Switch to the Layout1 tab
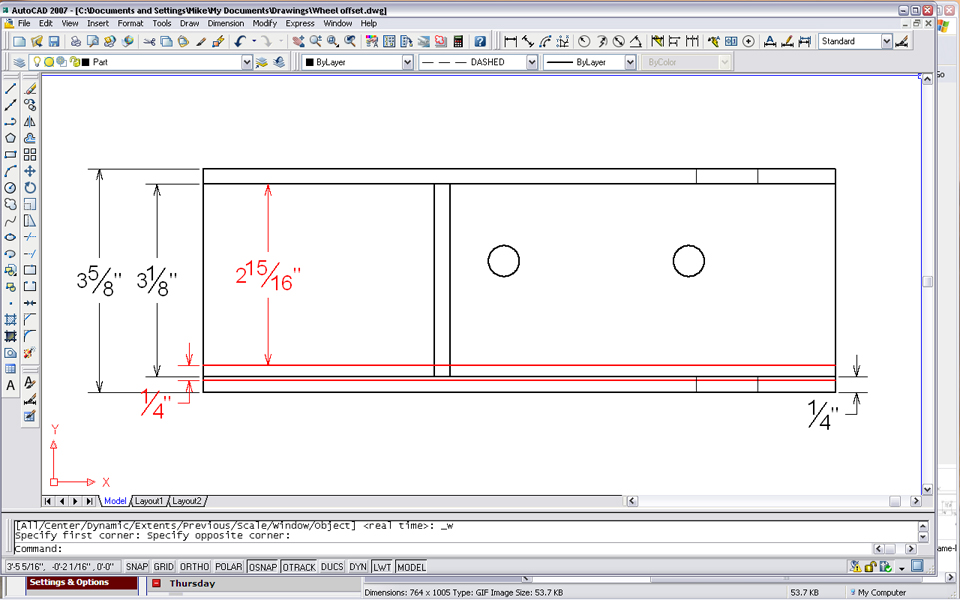The width and height of the screenshot is (960, 600). click(149, 501)
